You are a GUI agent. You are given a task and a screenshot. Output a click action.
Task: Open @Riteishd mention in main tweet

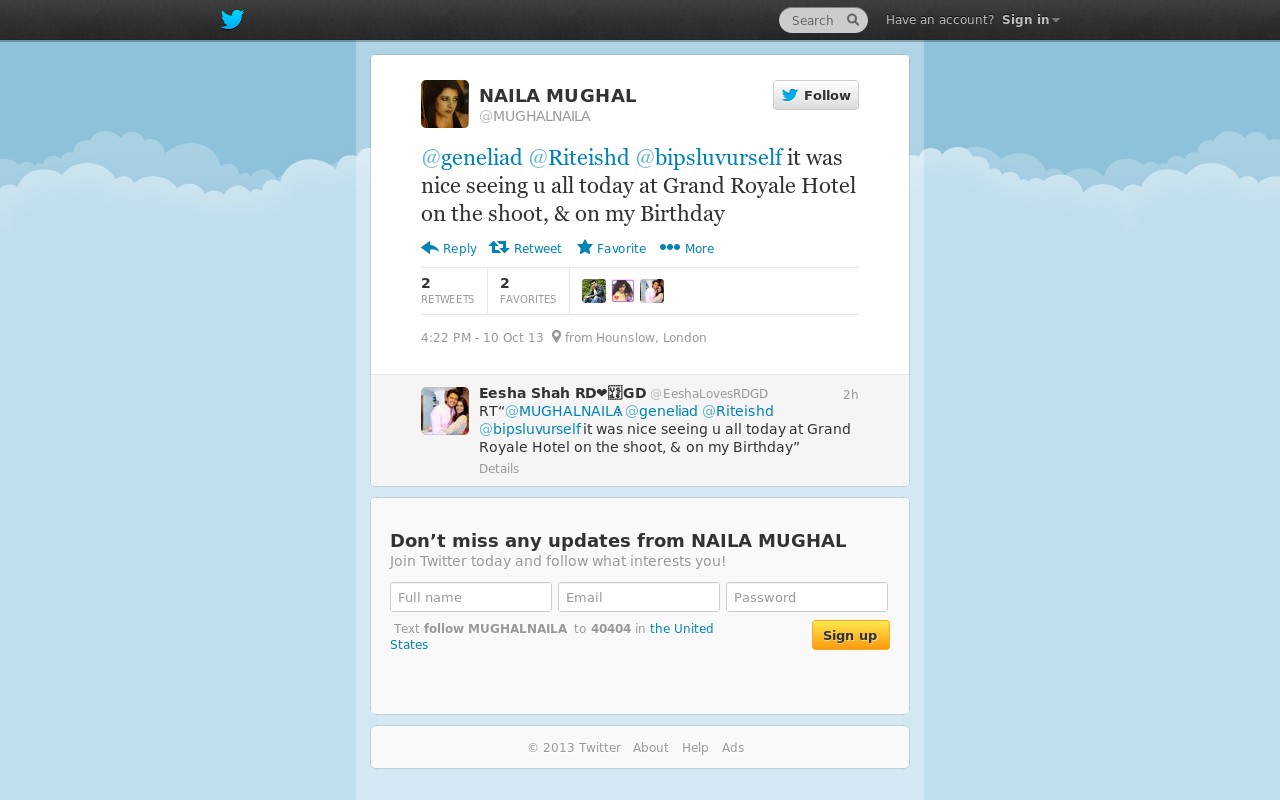pos(579,158)
